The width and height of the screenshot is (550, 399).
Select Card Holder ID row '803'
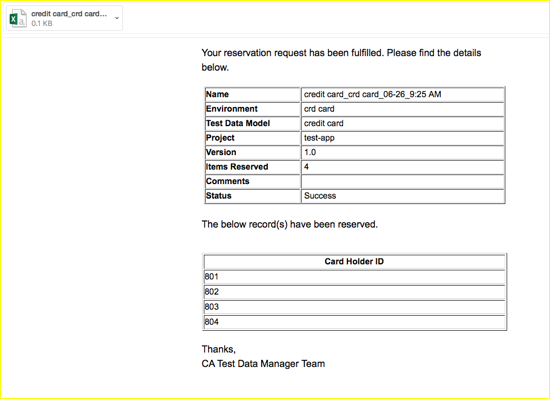pos(354,307)
